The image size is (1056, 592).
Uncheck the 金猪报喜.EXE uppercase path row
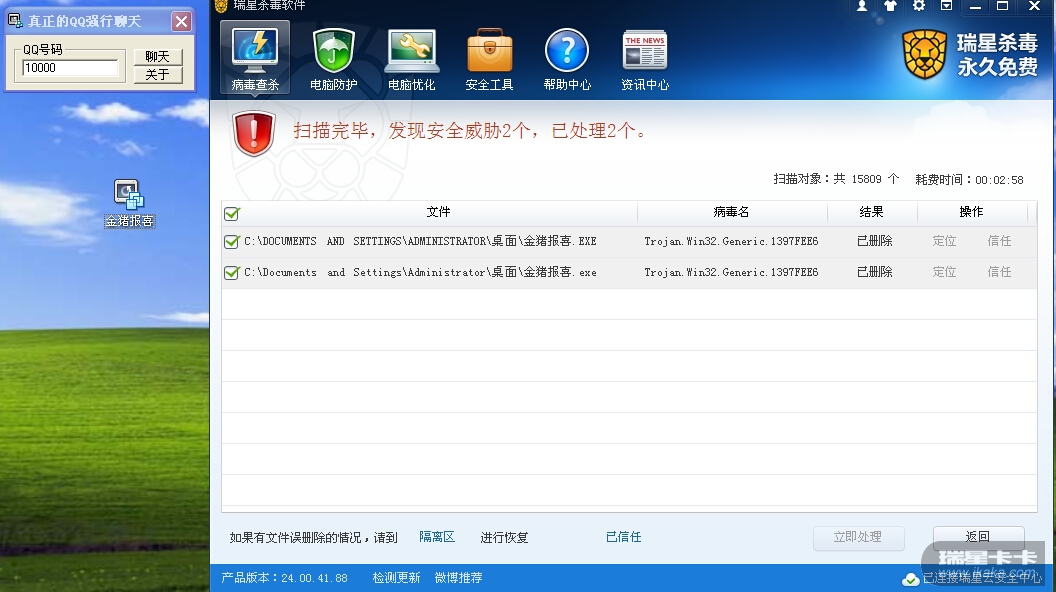(x=232, y=241)
